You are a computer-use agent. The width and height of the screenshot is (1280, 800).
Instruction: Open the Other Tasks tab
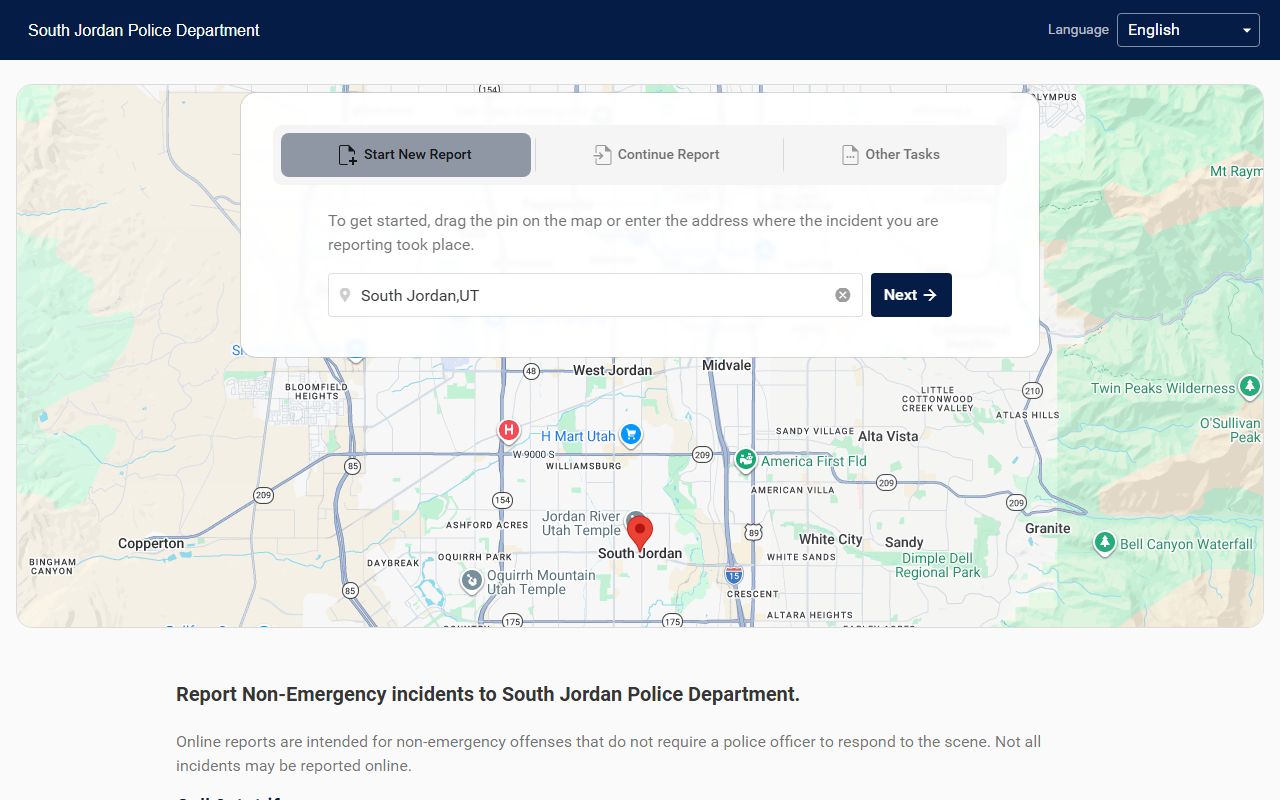(x=890, y=155)
